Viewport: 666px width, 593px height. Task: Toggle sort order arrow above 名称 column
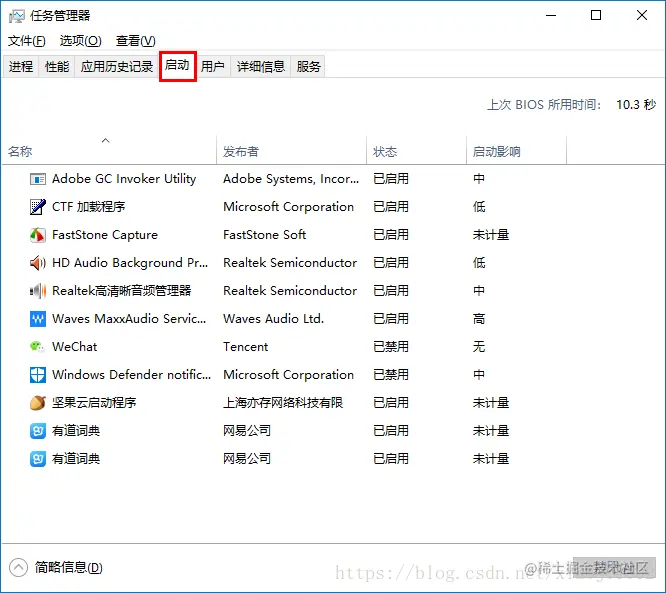[106, 140]
